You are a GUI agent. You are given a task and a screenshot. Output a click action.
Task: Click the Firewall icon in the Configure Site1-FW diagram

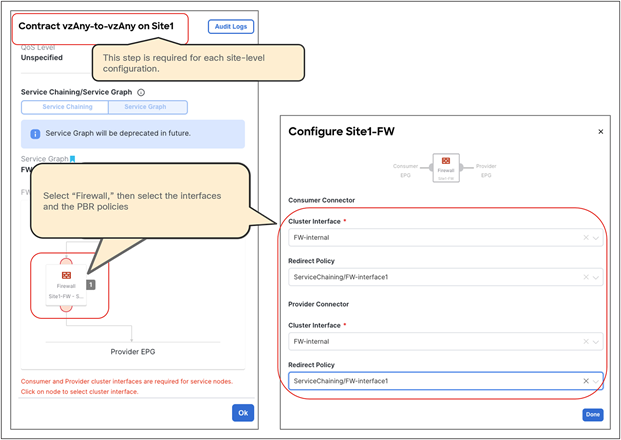446,168
